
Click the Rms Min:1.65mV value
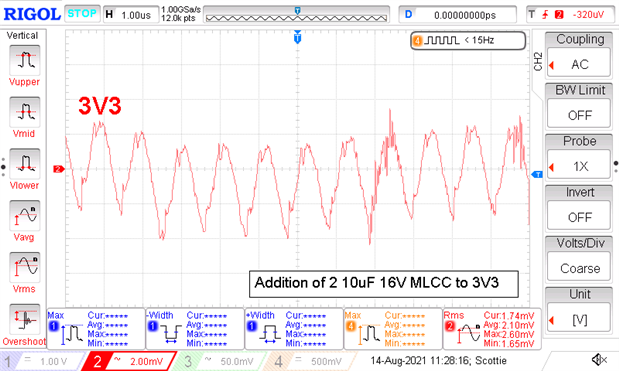coord(509,343)
